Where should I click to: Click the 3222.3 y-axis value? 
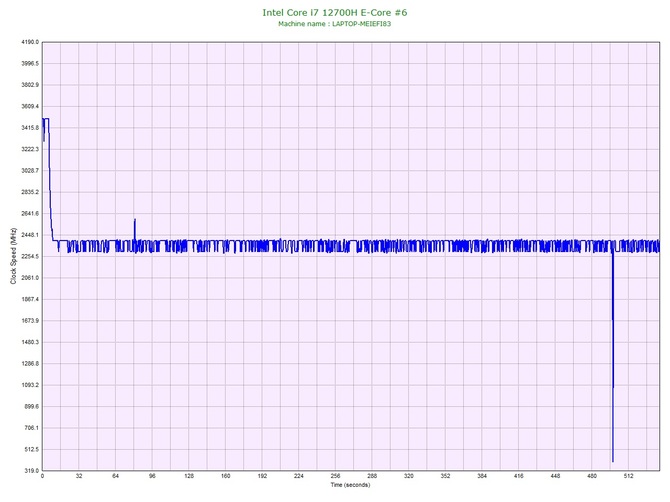pos(30,149)
